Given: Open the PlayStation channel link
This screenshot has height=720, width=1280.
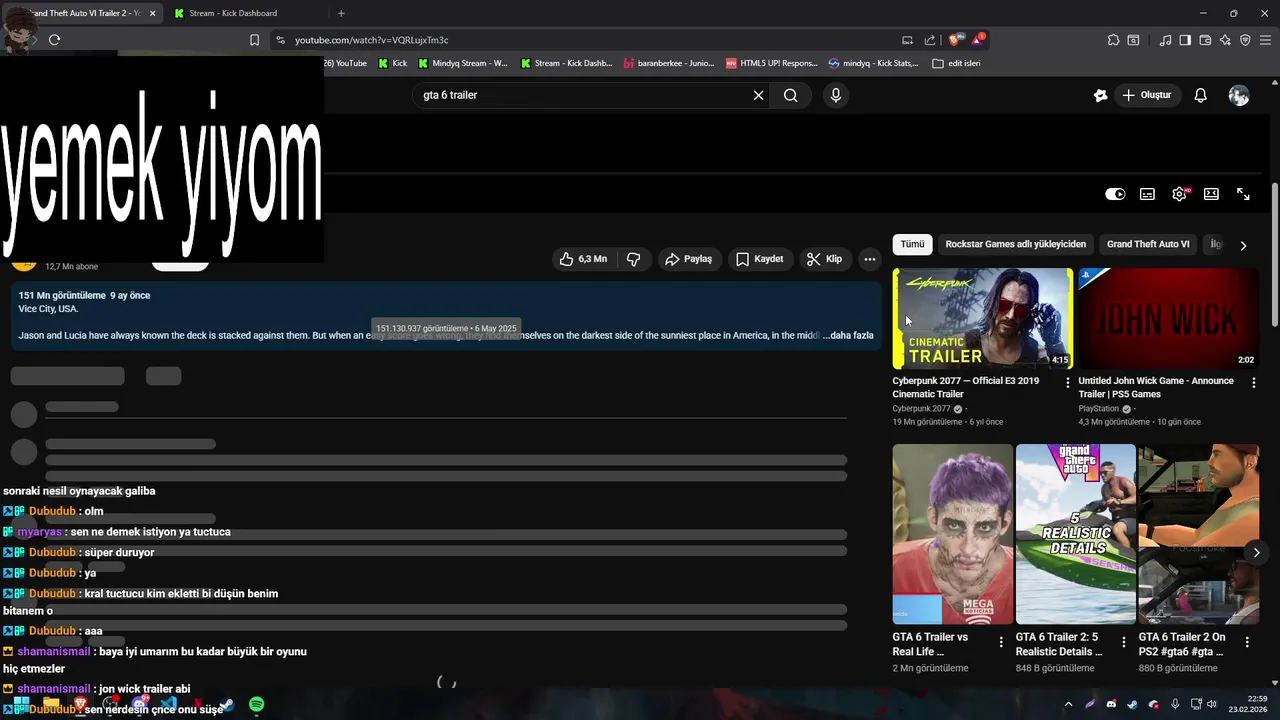Looking at the screenshot, I should (x=1098, y=409).
